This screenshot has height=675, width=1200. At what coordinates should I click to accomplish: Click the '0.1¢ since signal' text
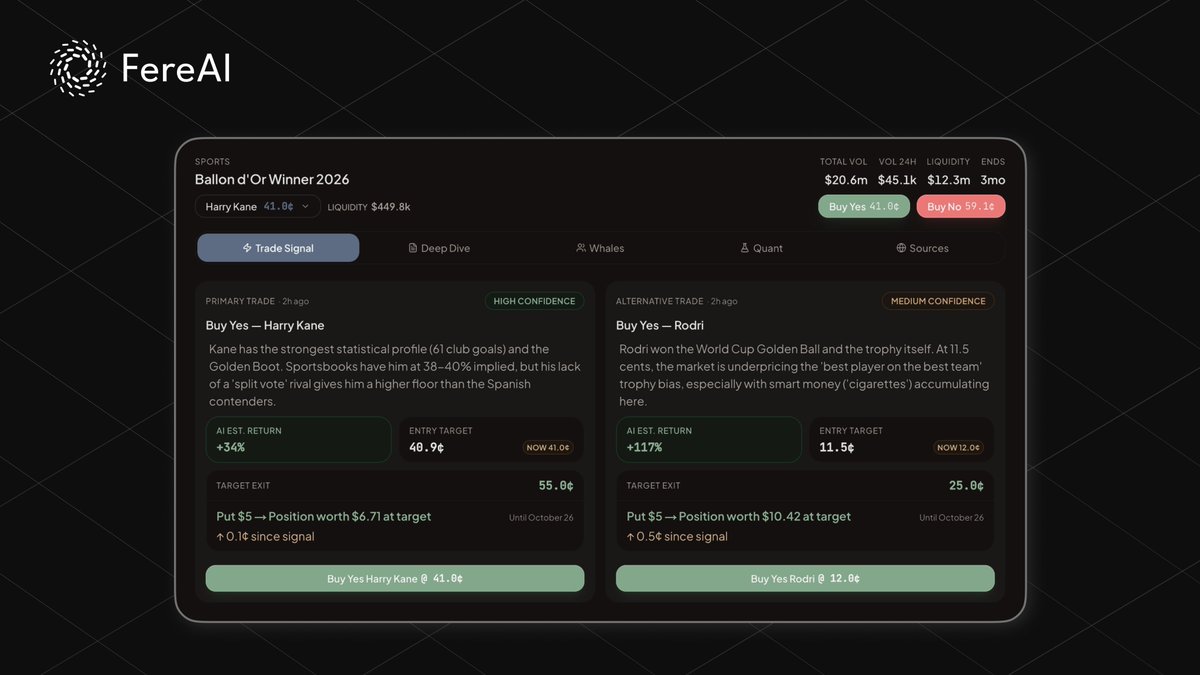(271, 537)
